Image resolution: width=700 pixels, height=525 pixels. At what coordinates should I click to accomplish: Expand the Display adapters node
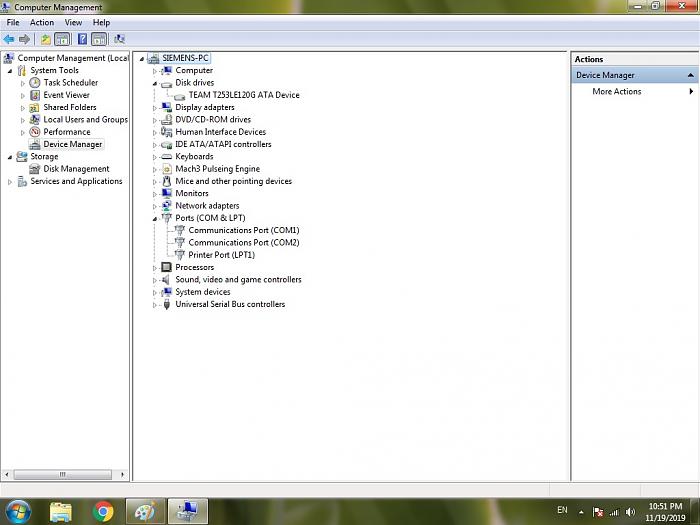click(x=154, y=108)
